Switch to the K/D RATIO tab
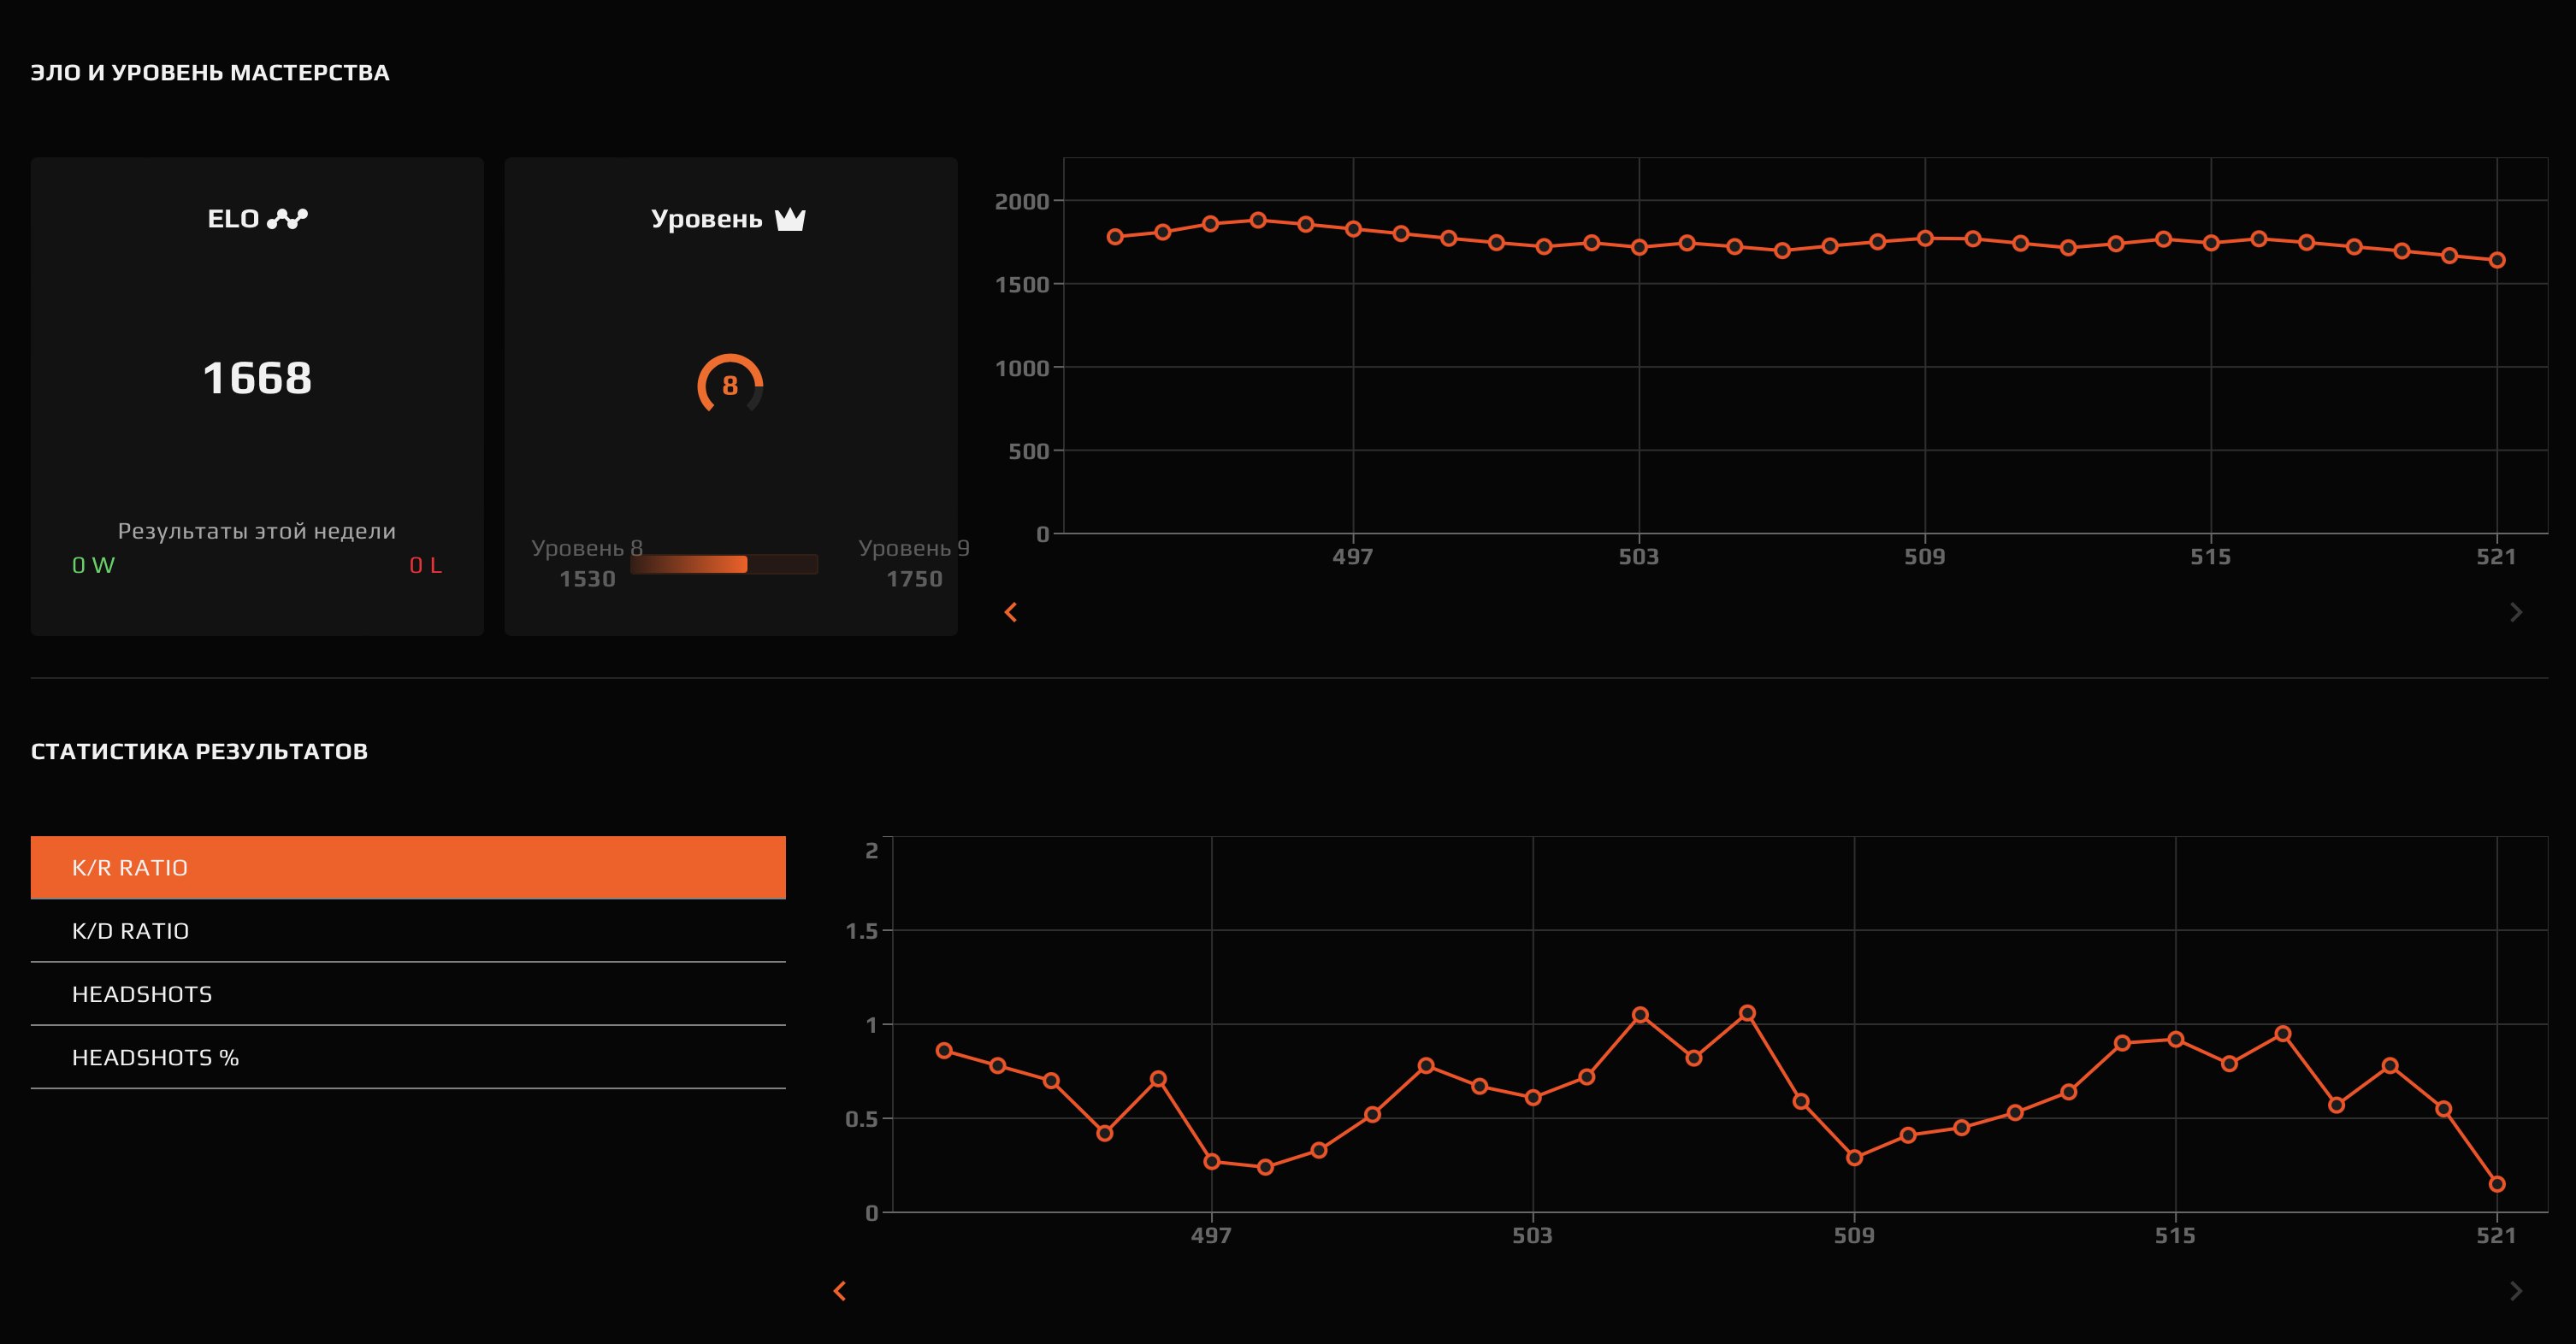The width and height of the screenshot is (2576, 1344). click(x=409, y=930)
